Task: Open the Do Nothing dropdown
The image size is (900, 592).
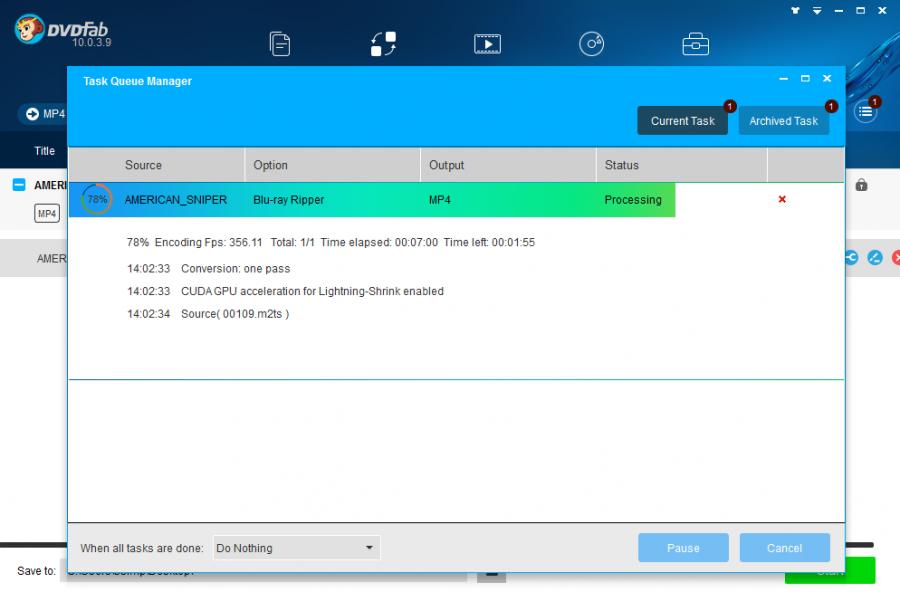Action: click(296, 548)
